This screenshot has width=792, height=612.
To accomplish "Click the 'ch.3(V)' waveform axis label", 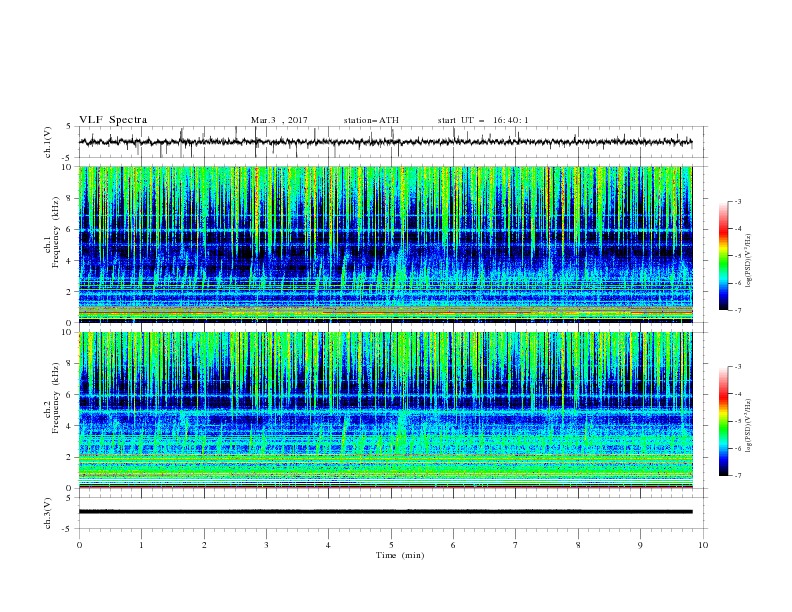I will [48, 513].
